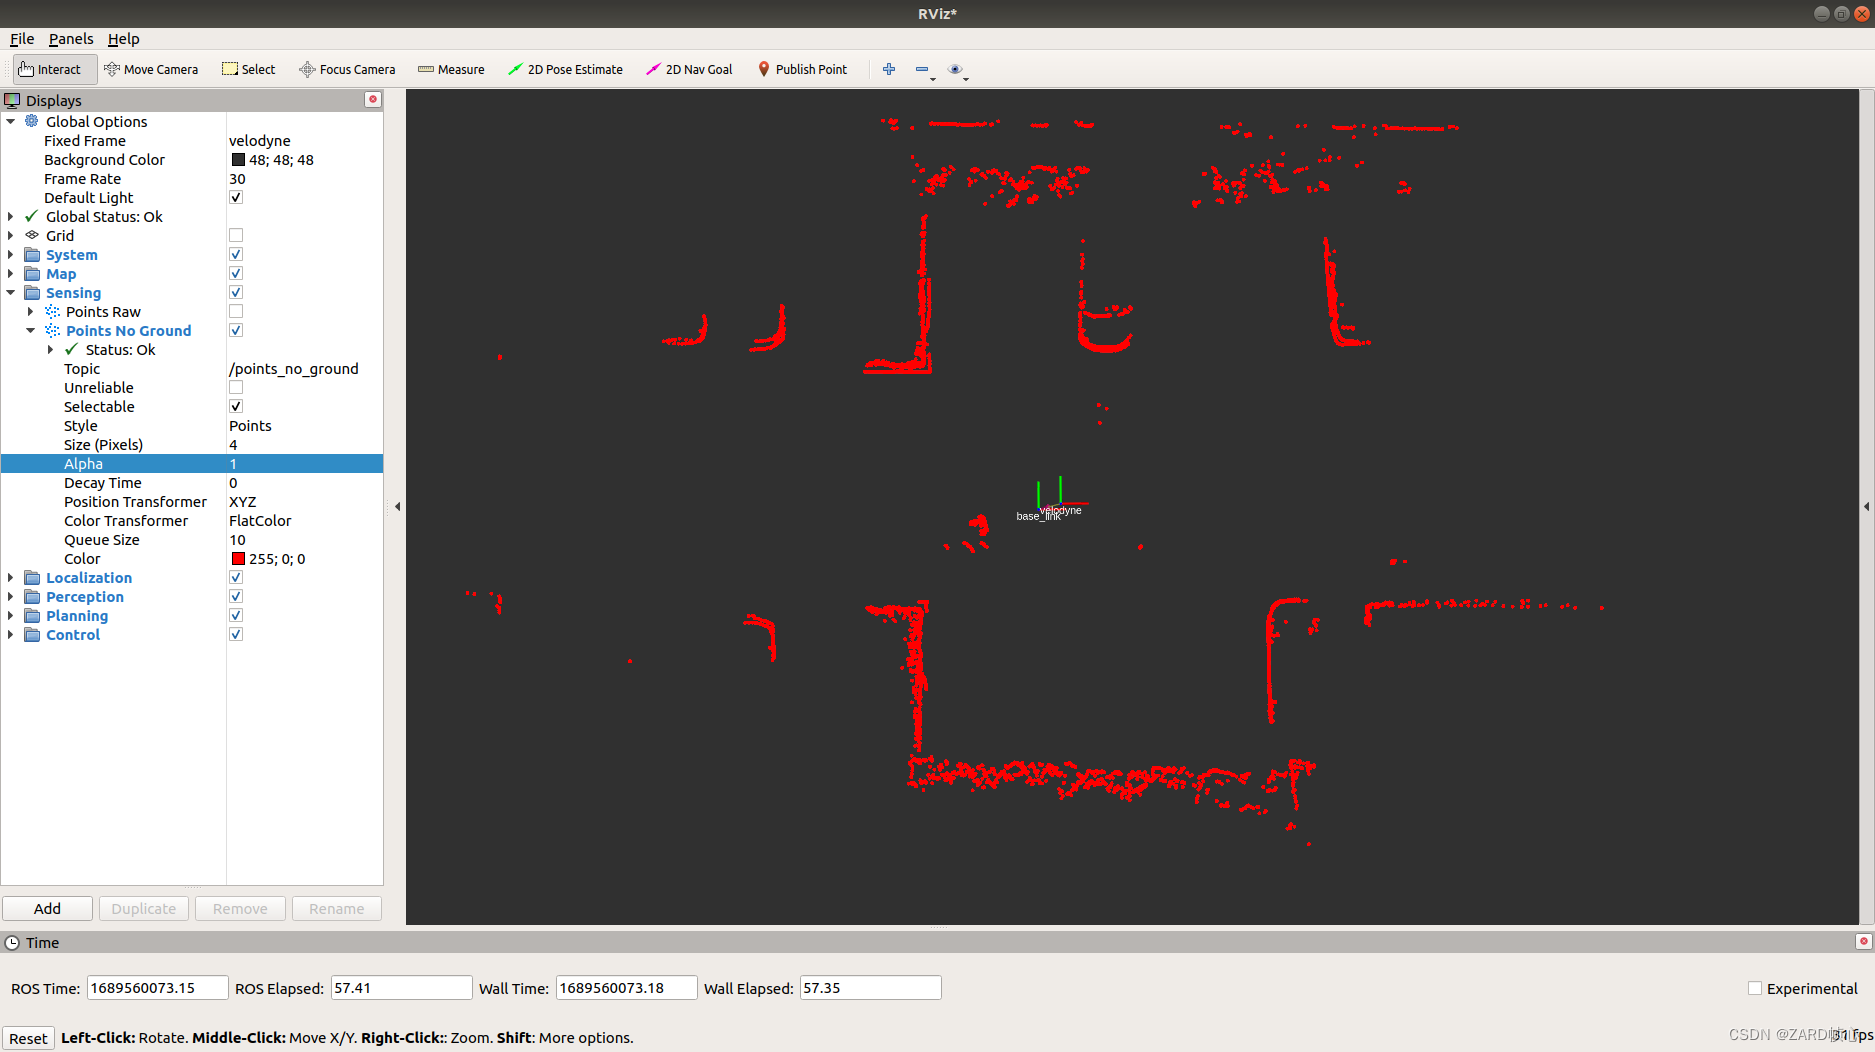
Task: Click the Control folder icon
Action: pyautogui.click(x=32, y=634)
